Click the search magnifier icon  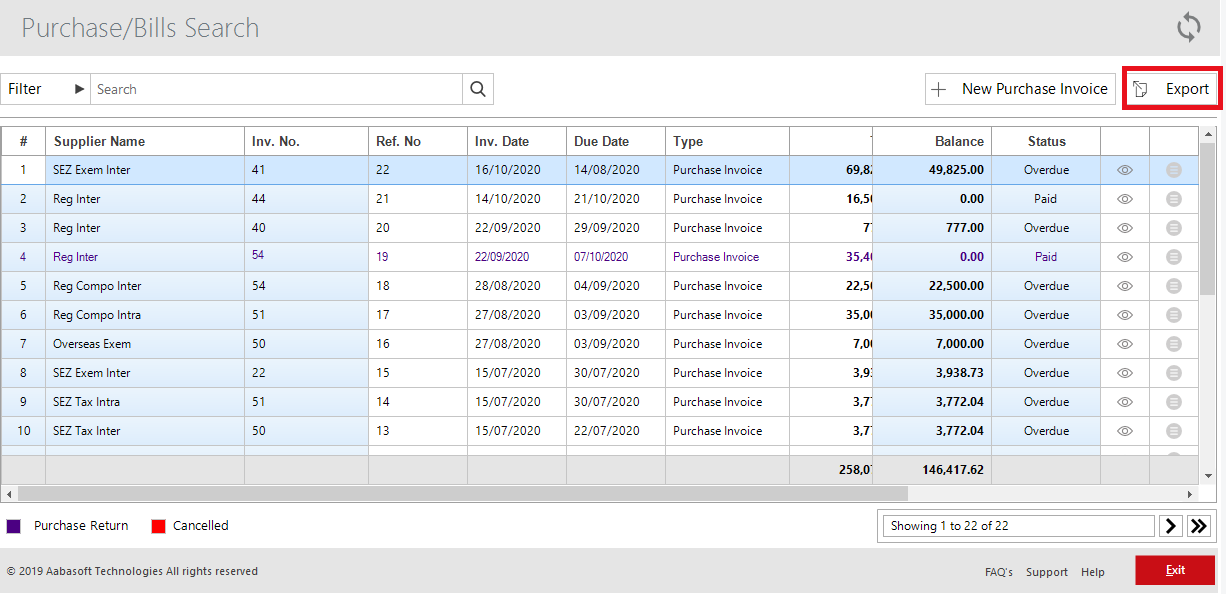click(x=477, y=88)
